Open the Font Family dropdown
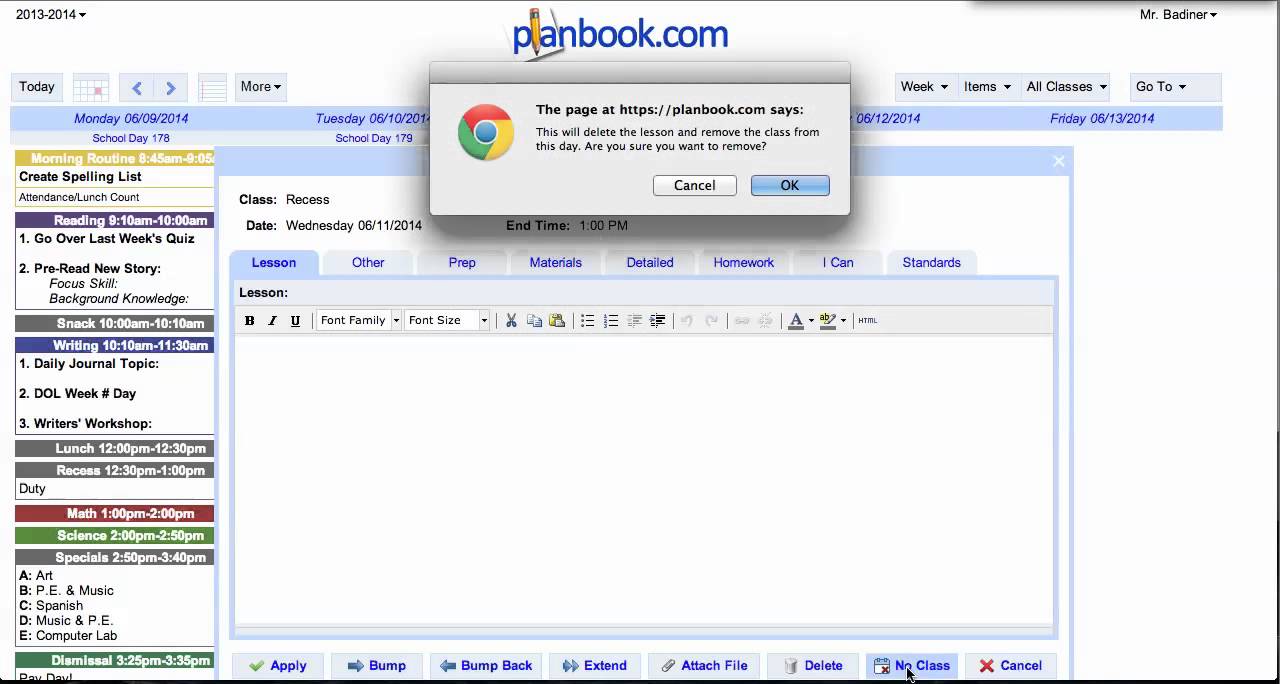1280x684 pixels. point(359,321)
